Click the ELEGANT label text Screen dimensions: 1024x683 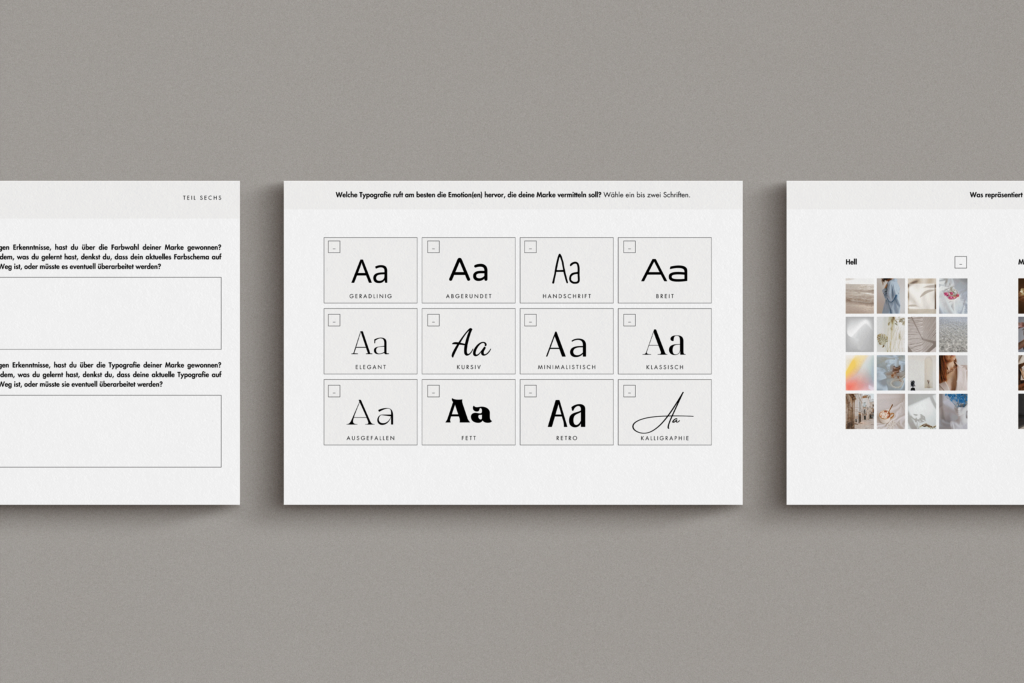370,367
